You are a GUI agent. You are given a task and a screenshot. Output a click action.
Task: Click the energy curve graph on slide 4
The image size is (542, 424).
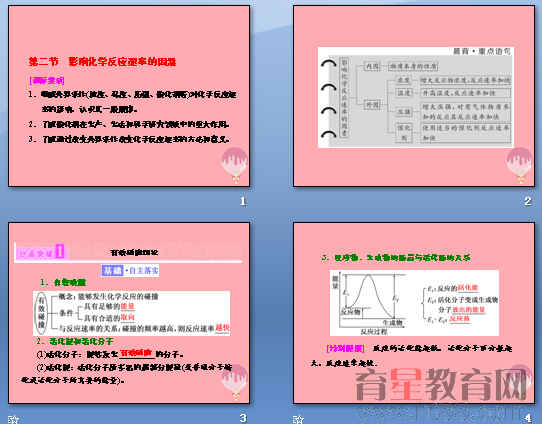click(x=369, y=304)
